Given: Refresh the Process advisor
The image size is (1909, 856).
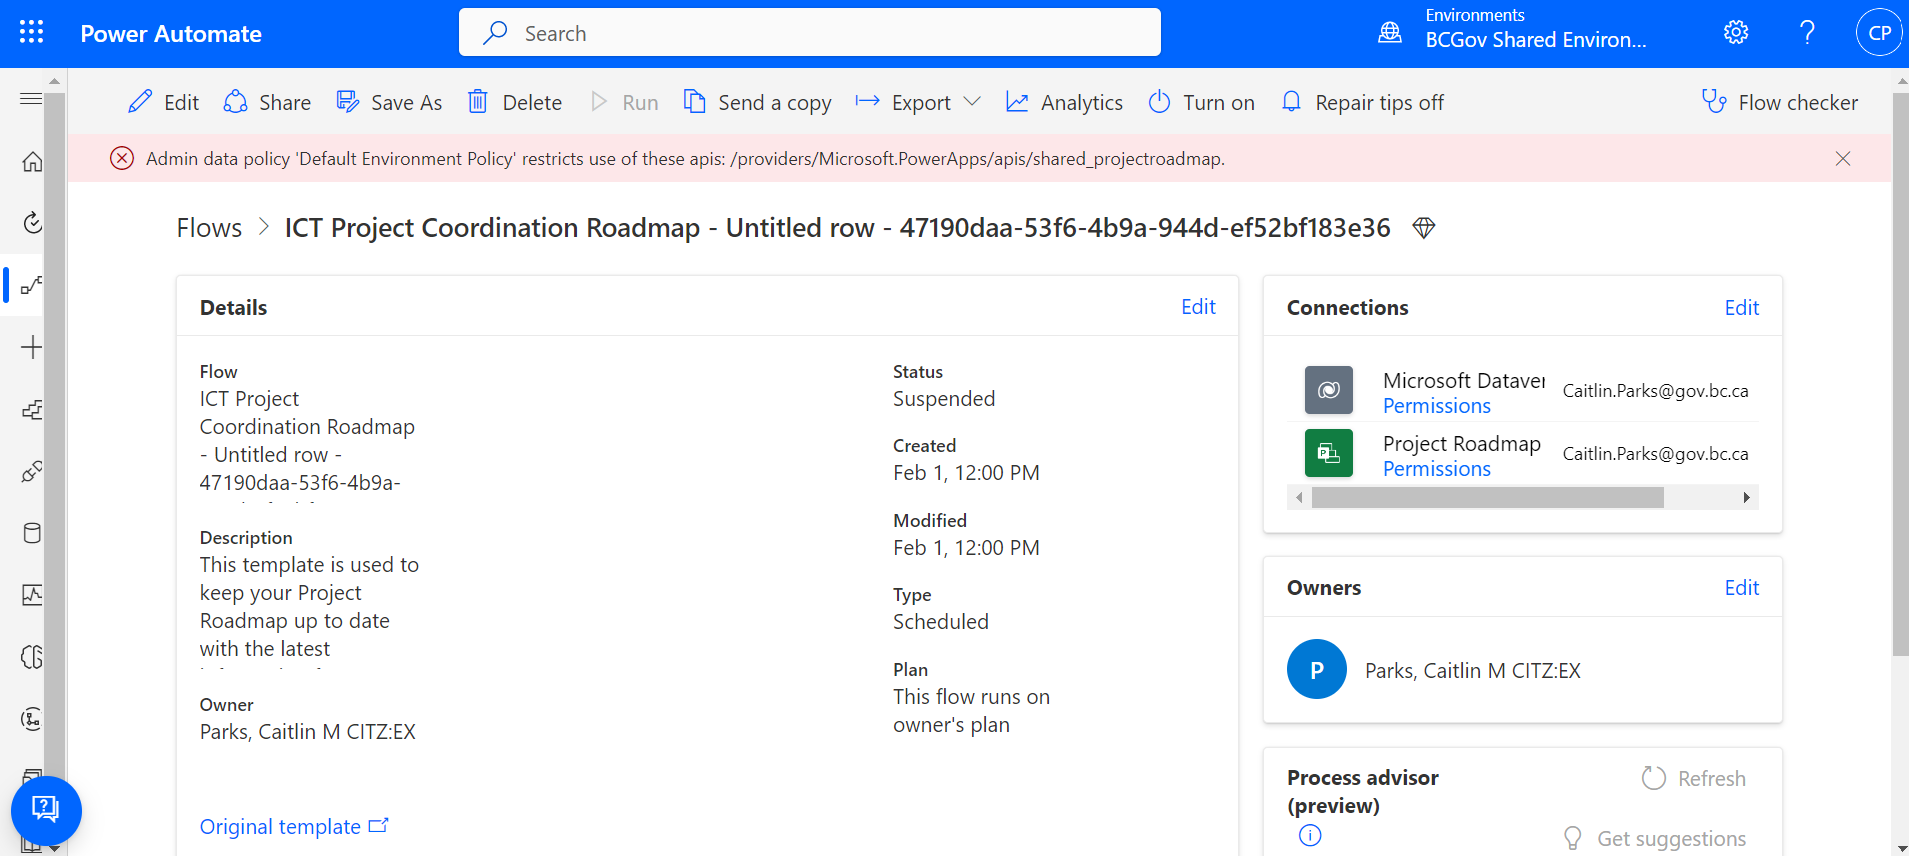Looking at the screenshot, I should pyautogui.click(x=1694, y=778).
